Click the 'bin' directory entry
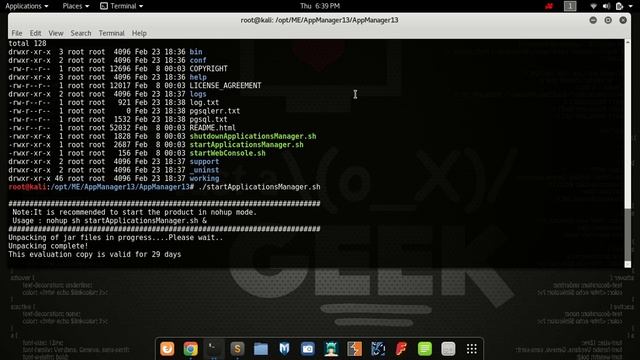This screenshot has height=360, width=640. [x=196, y=52]
